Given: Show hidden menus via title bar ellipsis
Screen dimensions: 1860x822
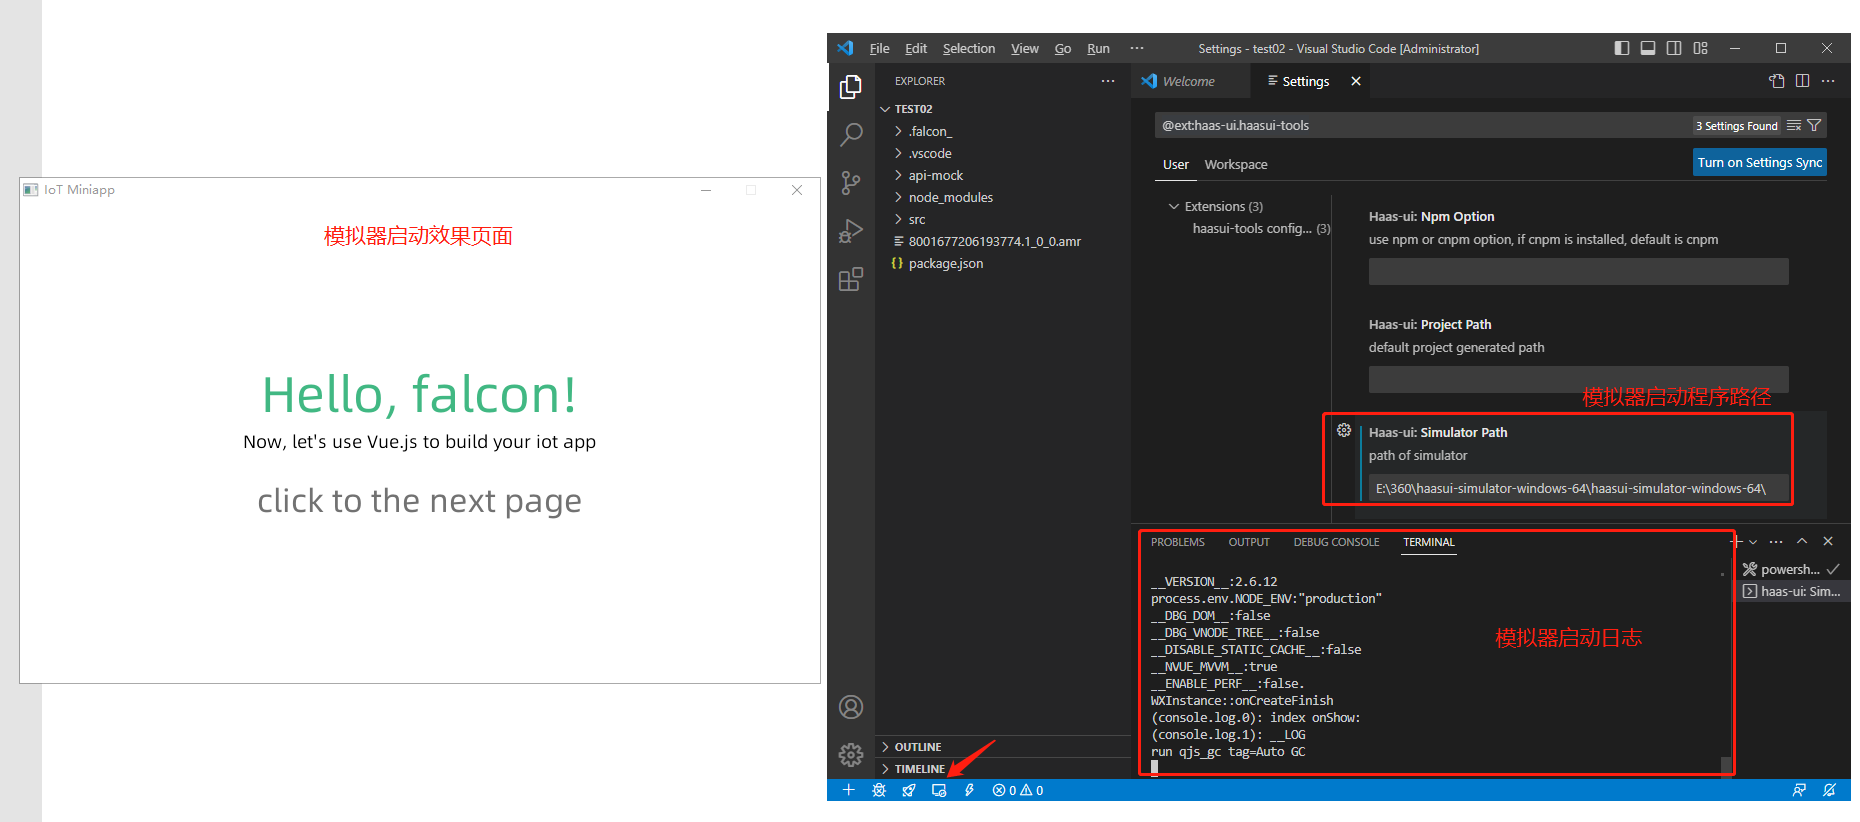Looking at the screenshot, I should [1137, 48].
